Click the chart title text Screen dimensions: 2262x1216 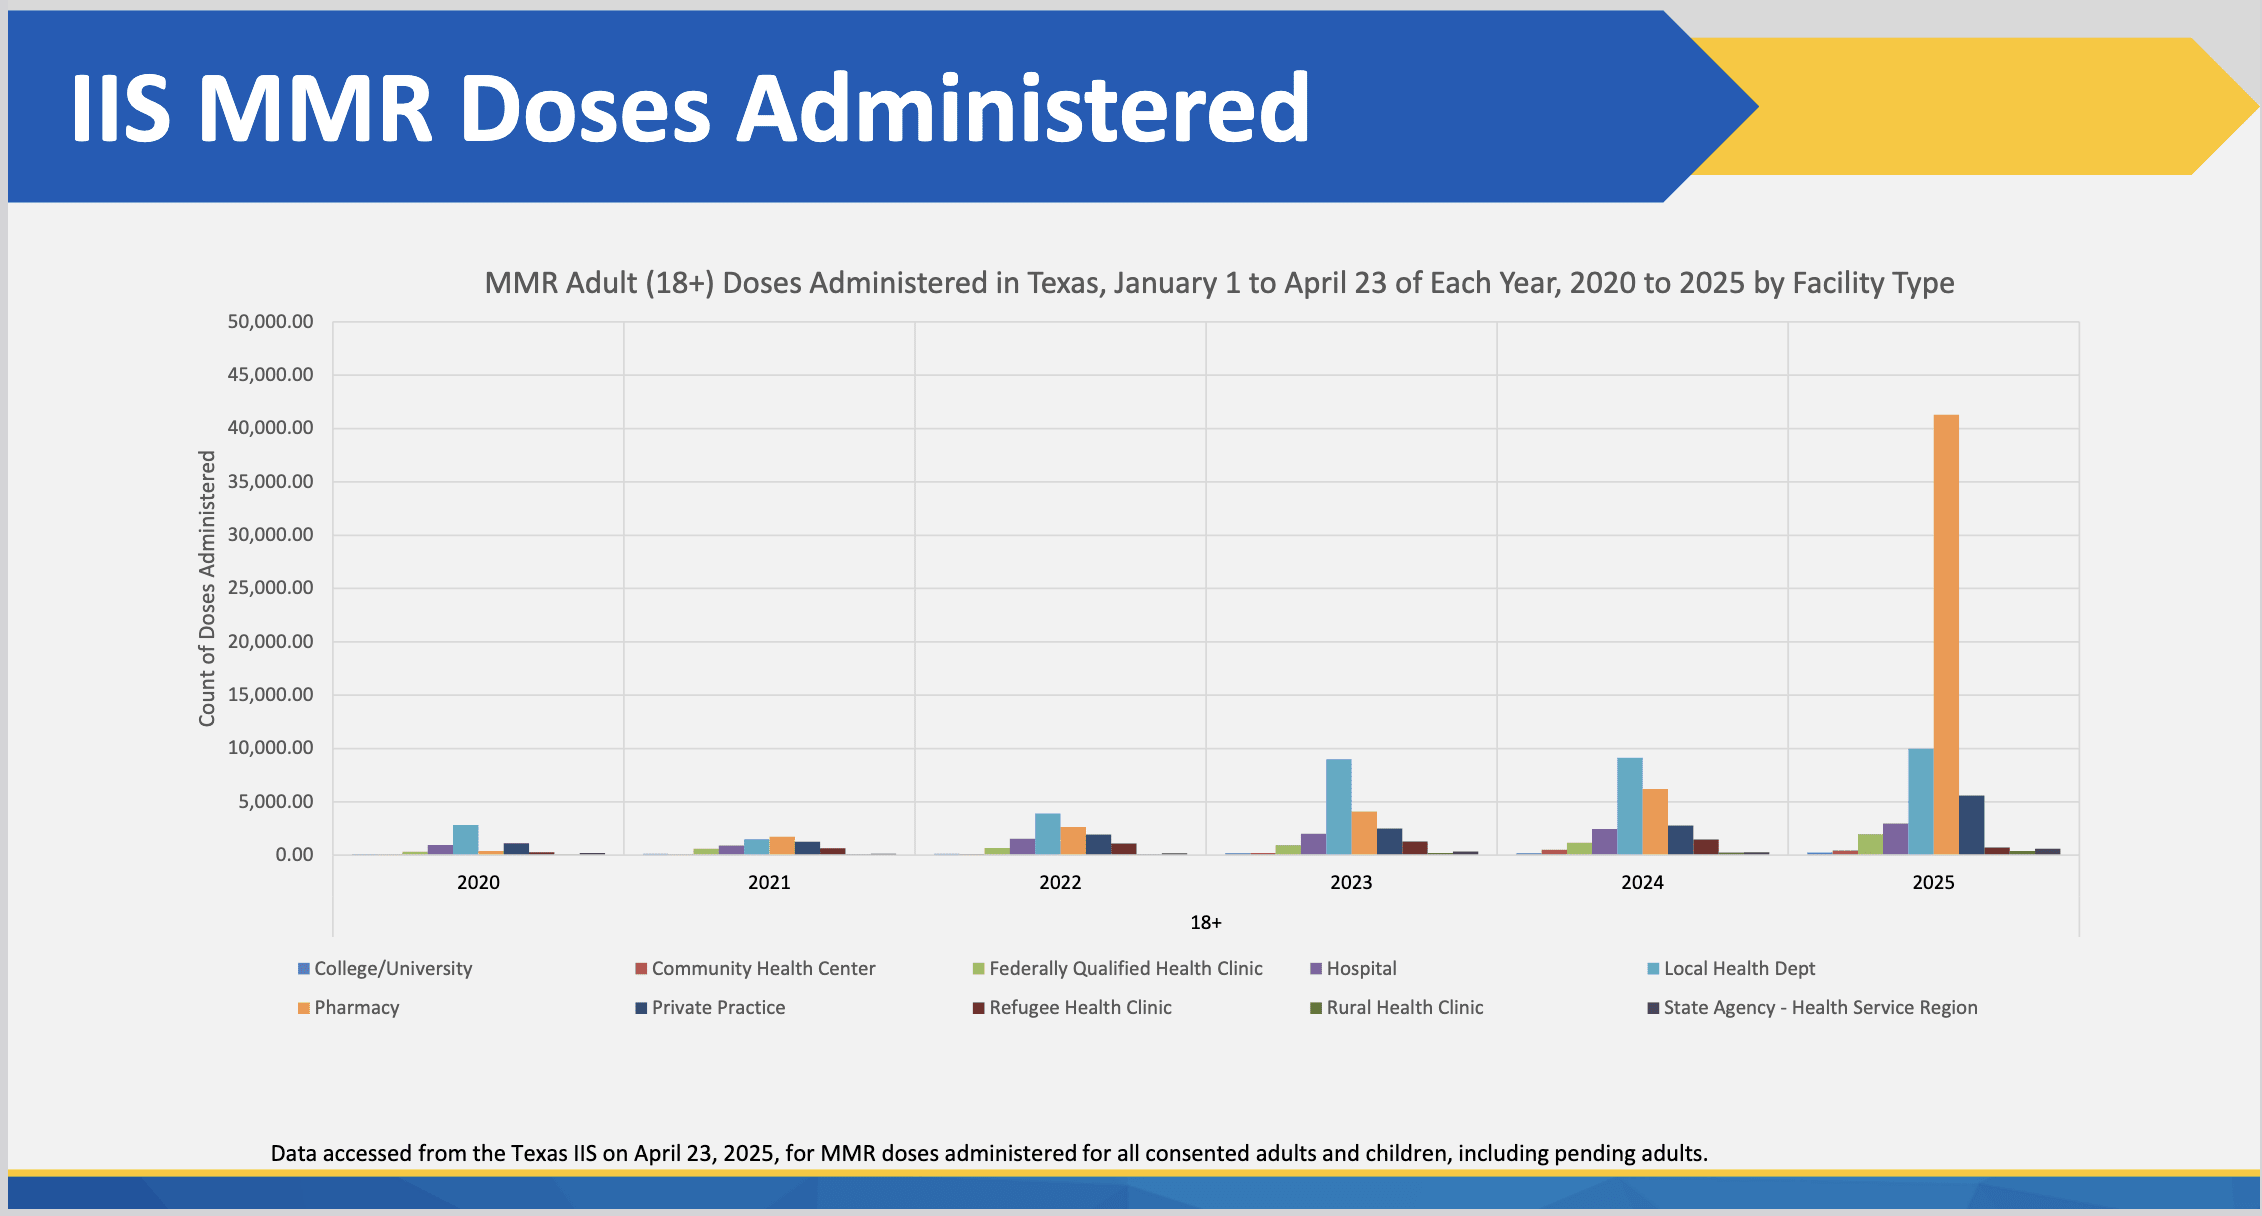[x=1219, y=283]
